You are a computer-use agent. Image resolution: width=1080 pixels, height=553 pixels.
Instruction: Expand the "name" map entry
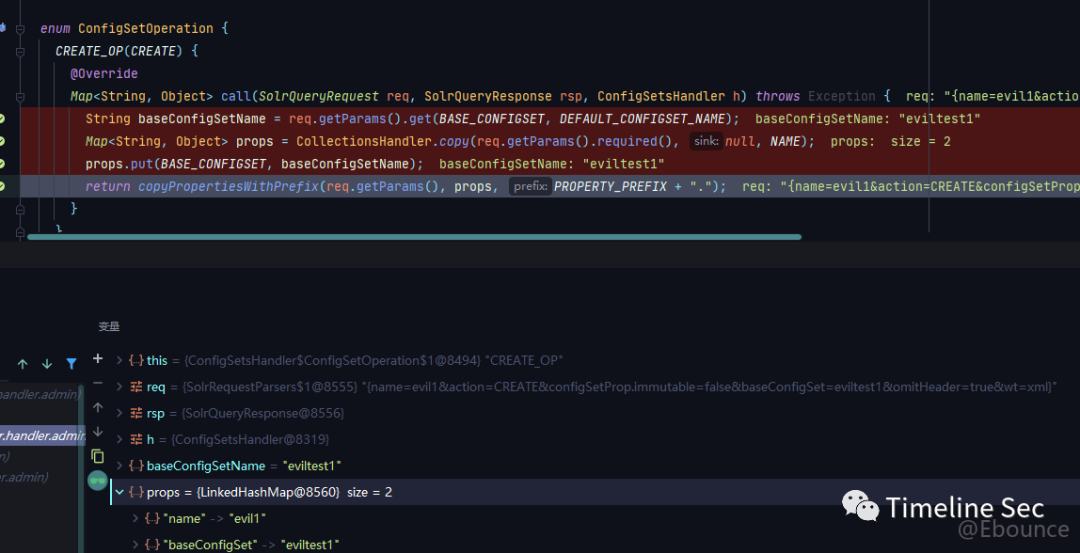pyautogui.click(x=136, y=519)
